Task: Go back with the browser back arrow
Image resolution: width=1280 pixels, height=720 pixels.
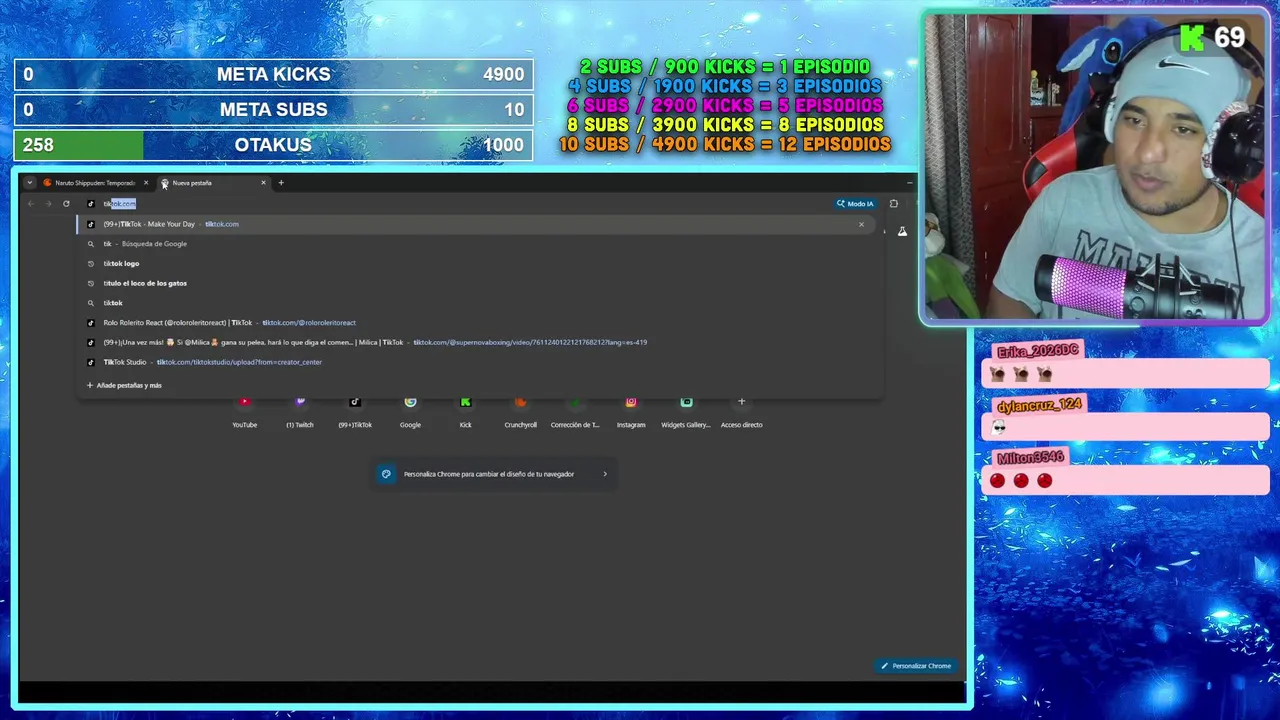Action: pyautogui.click(x=31, y=204)
